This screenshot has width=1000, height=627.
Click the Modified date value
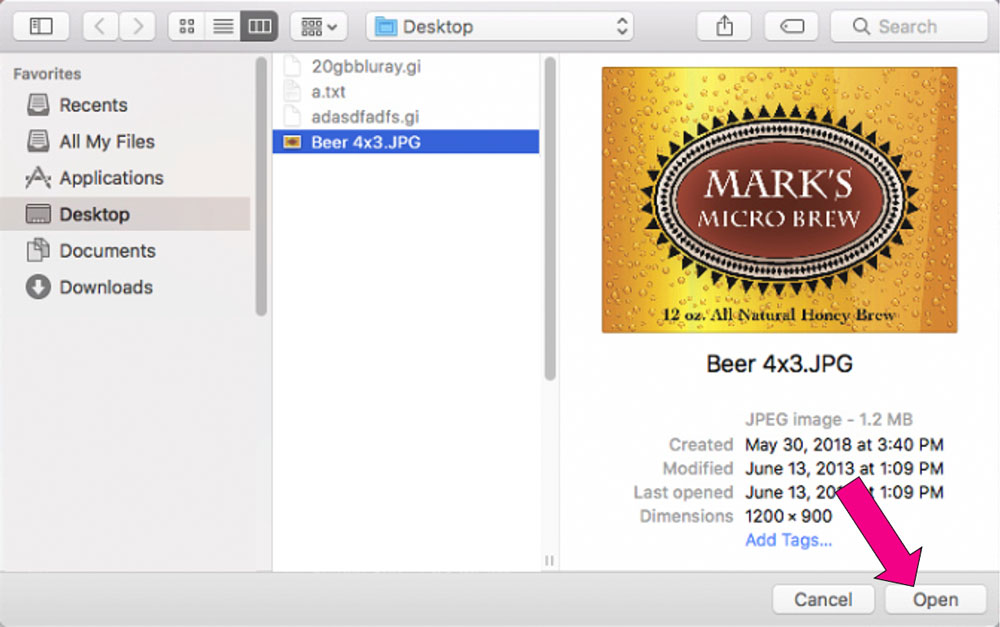pyautogui.click(x=844, y=468)
